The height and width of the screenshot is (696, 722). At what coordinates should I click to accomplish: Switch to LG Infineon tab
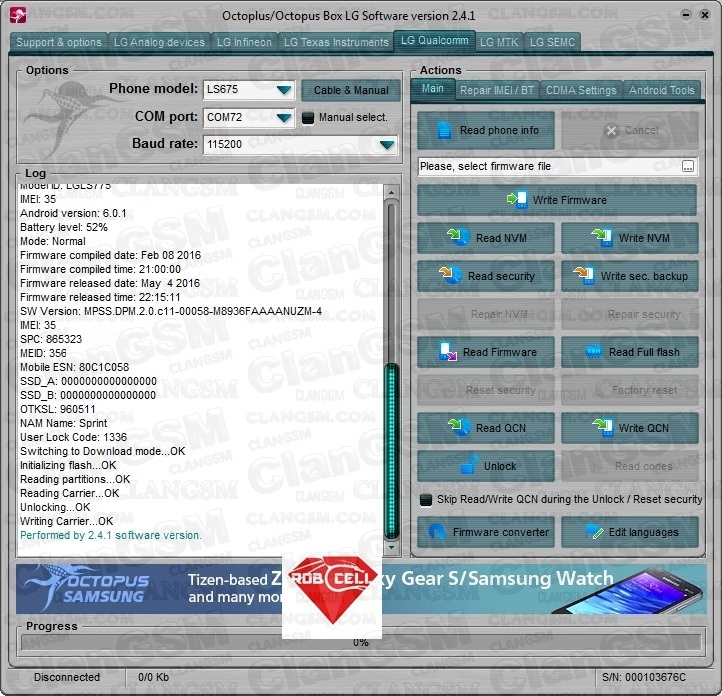[244, 42]
